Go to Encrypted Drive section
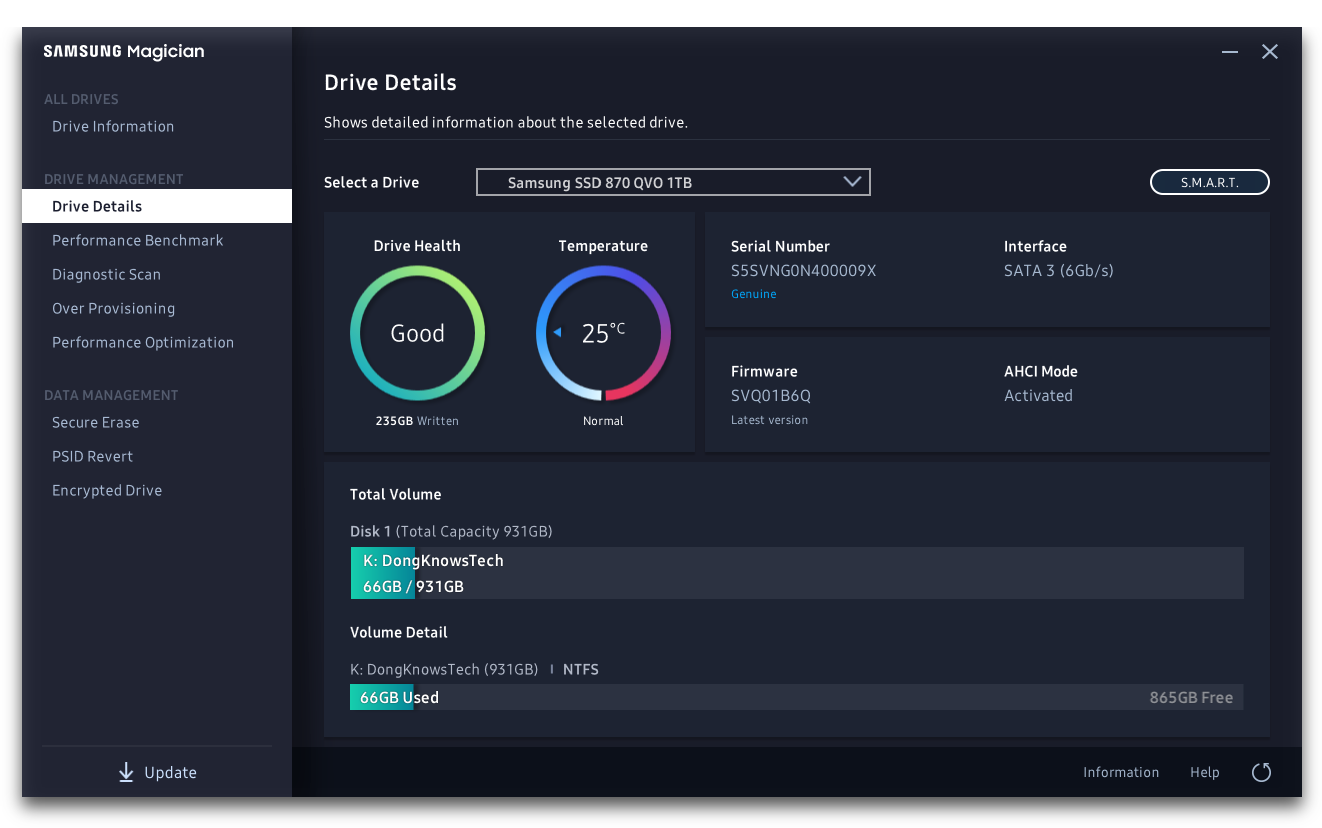Viewport: 1322px width, 828px height. coord(107,490)
